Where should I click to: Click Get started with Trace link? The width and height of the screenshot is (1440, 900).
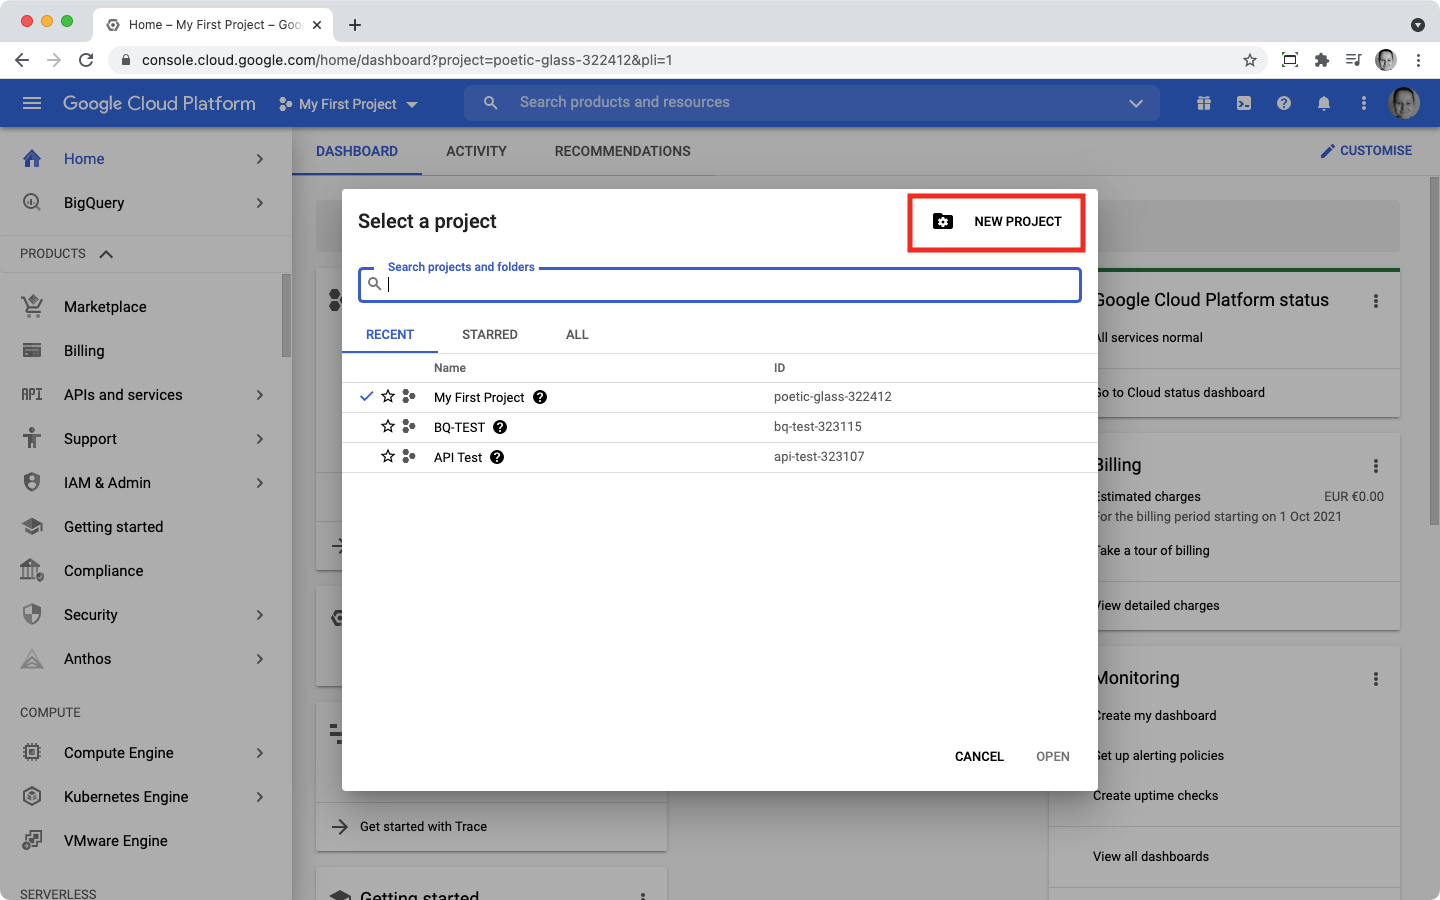tap(423, 827)
